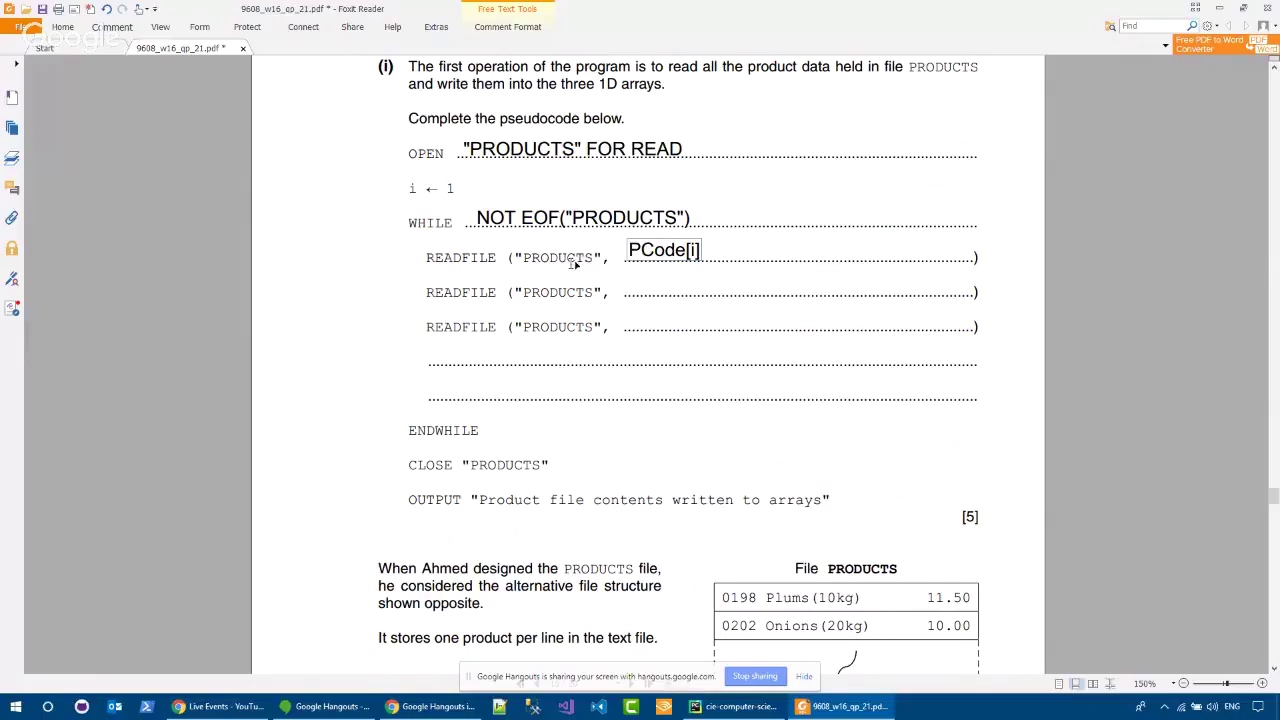Image resolution: width=1280 pixels, height=720 pixels.
Task: Open the Help ribbon tab
Action: (x=393, y=27)
